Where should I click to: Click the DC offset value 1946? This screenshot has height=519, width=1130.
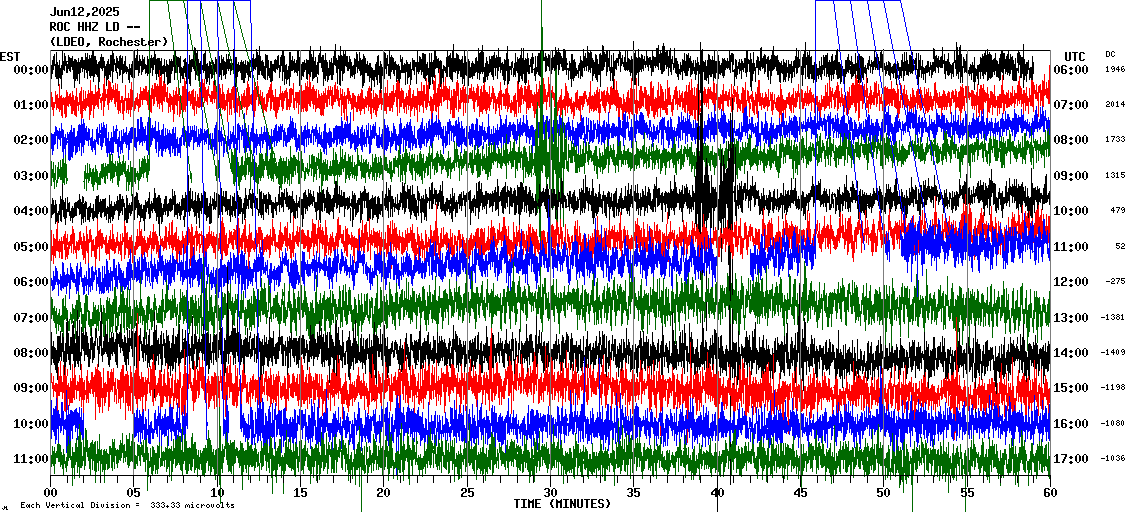[1114, 70]
